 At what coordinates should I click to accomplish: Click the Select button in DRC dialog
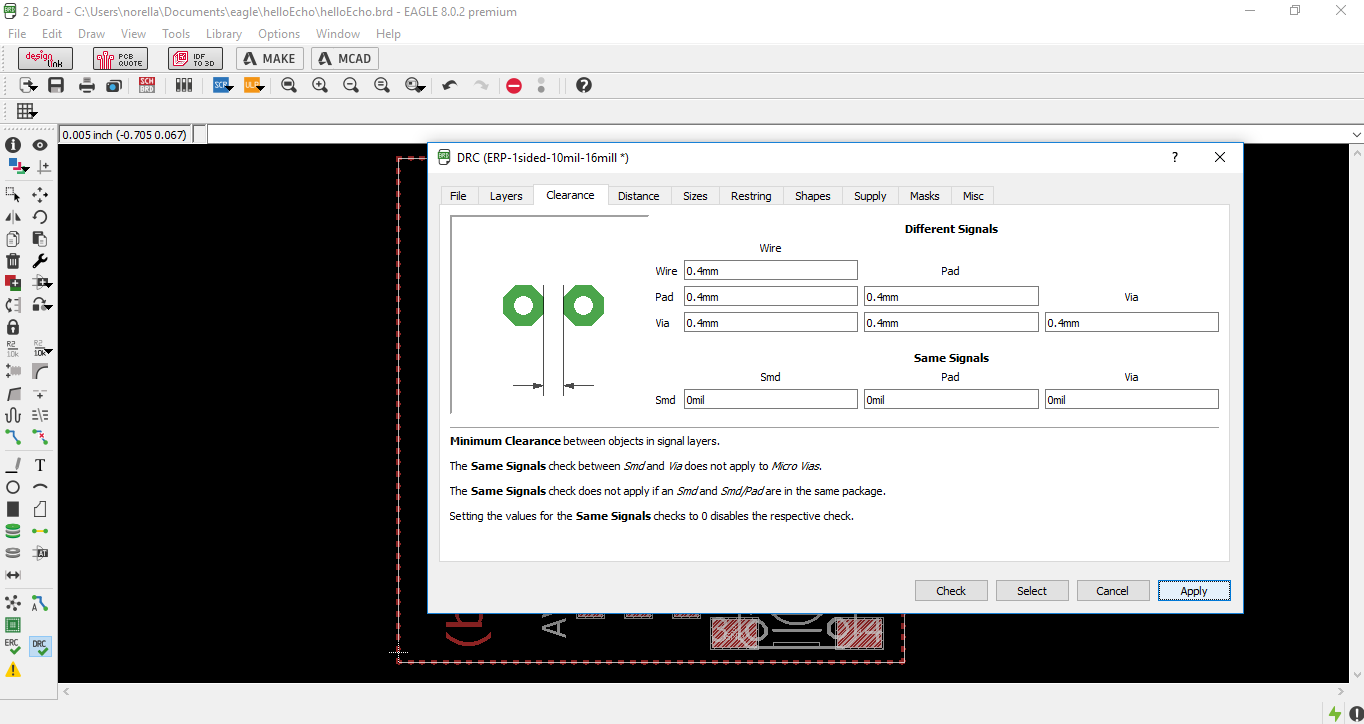[x=1032, y=591]
